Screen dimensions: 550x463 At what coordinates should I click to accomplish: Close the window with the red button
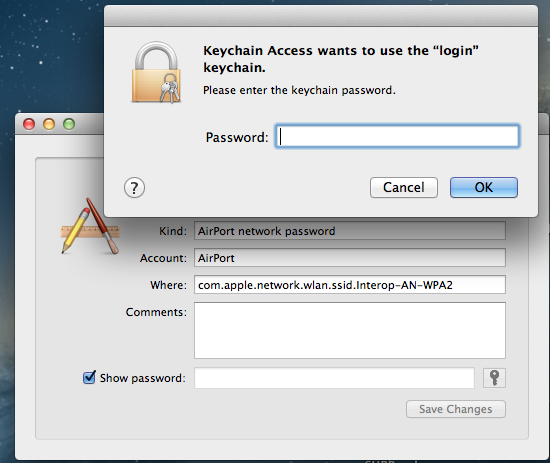click(x=29, y=124)
